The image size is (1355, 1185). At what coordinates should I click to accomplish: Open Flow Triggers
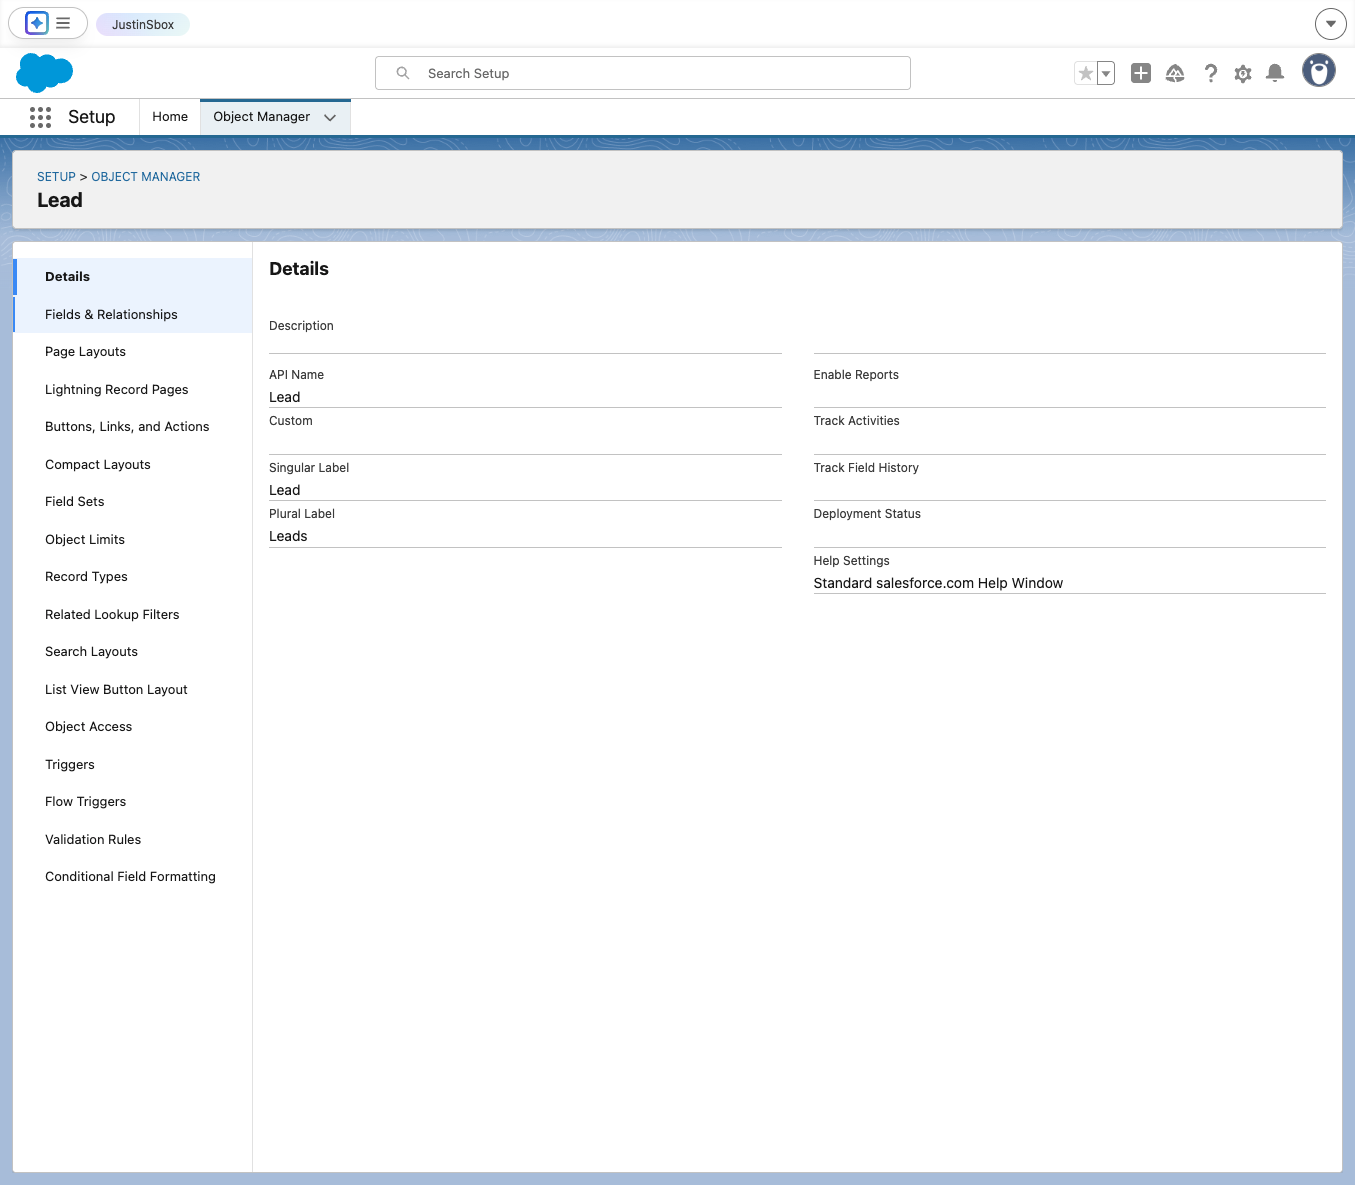[133, 802]
